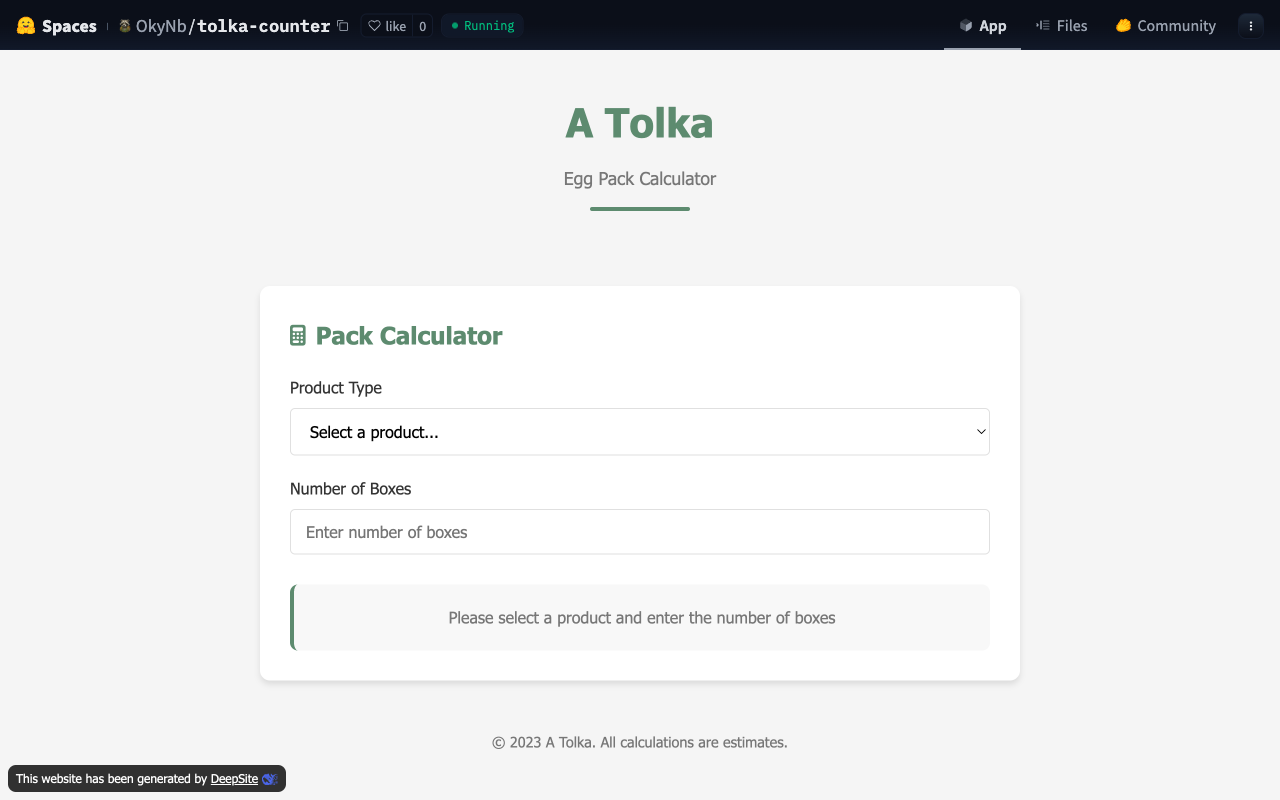Screen dimensions: 1280x800
Task: Open the Product Type dropdown
Action: pyautogui.click(x=639, y=432)
